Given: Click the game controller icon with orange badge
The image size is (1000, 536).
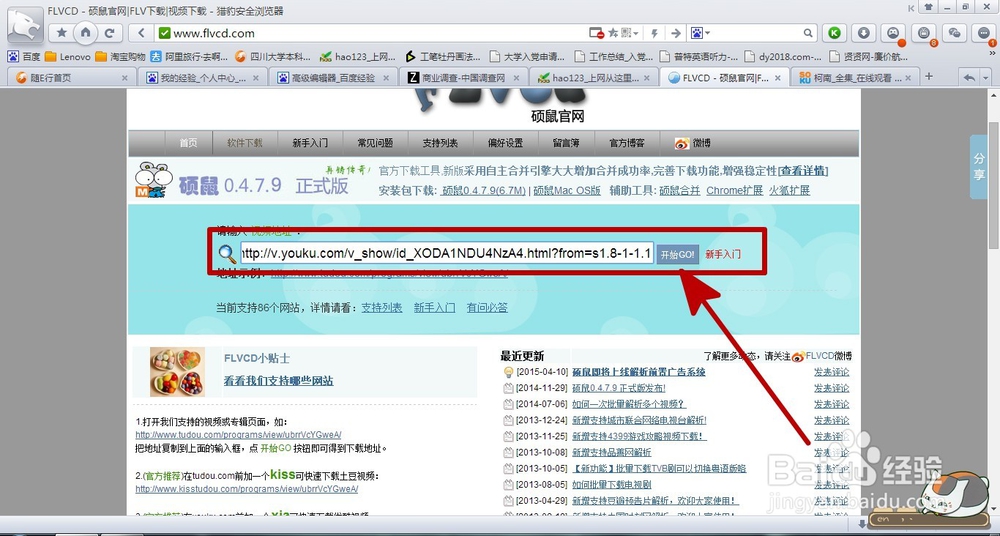Looking at the screenshot, I should tap(893, 33).
